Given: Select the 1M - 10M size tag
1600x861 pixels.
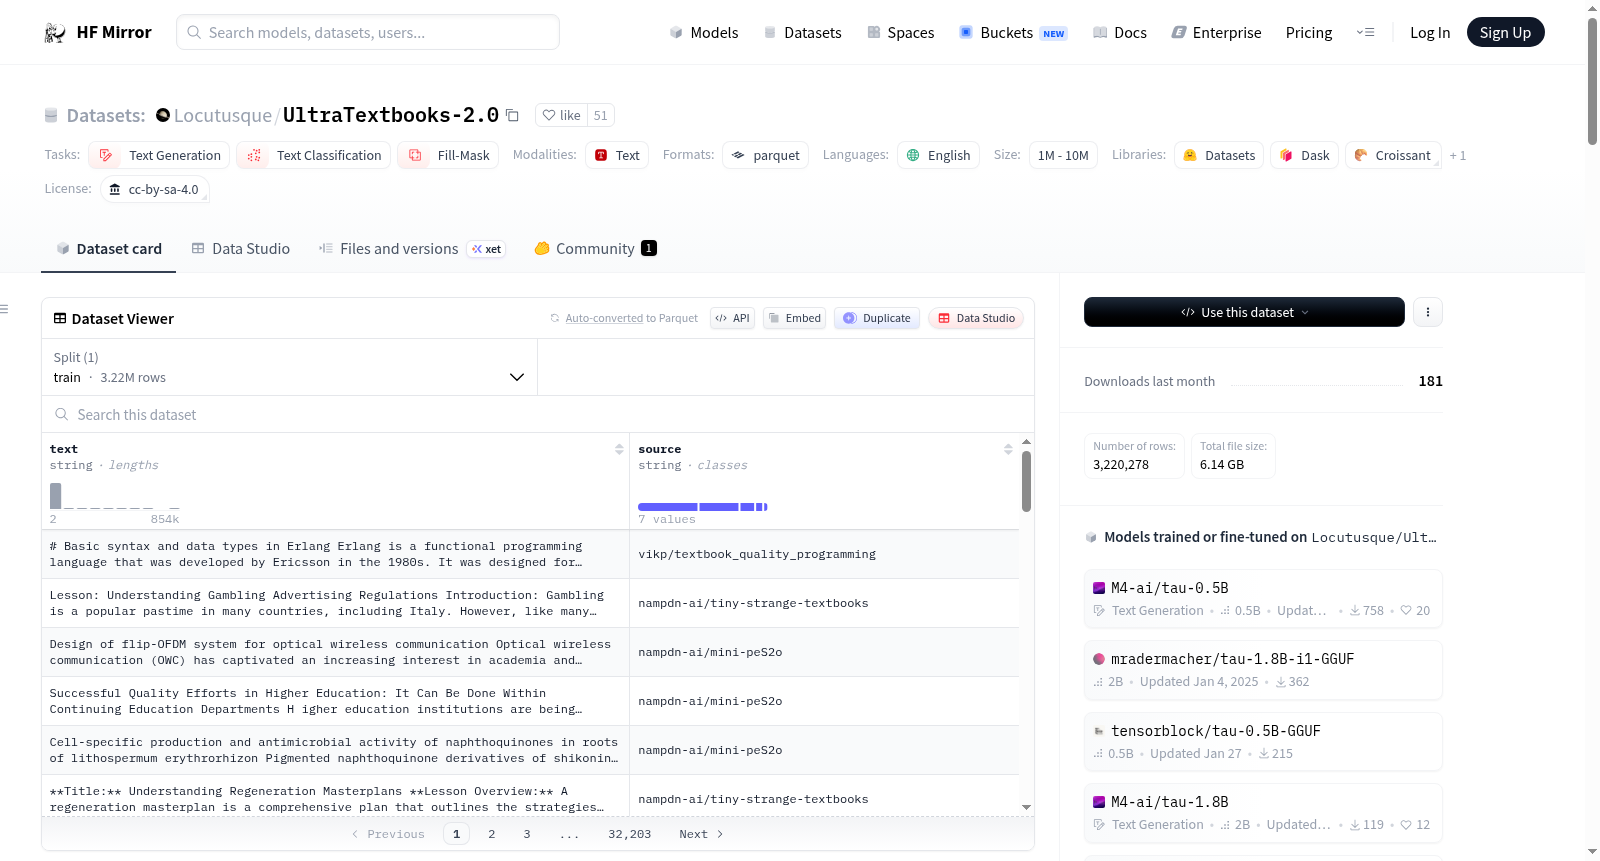Looking at the screenshot, I should 1063,155.
